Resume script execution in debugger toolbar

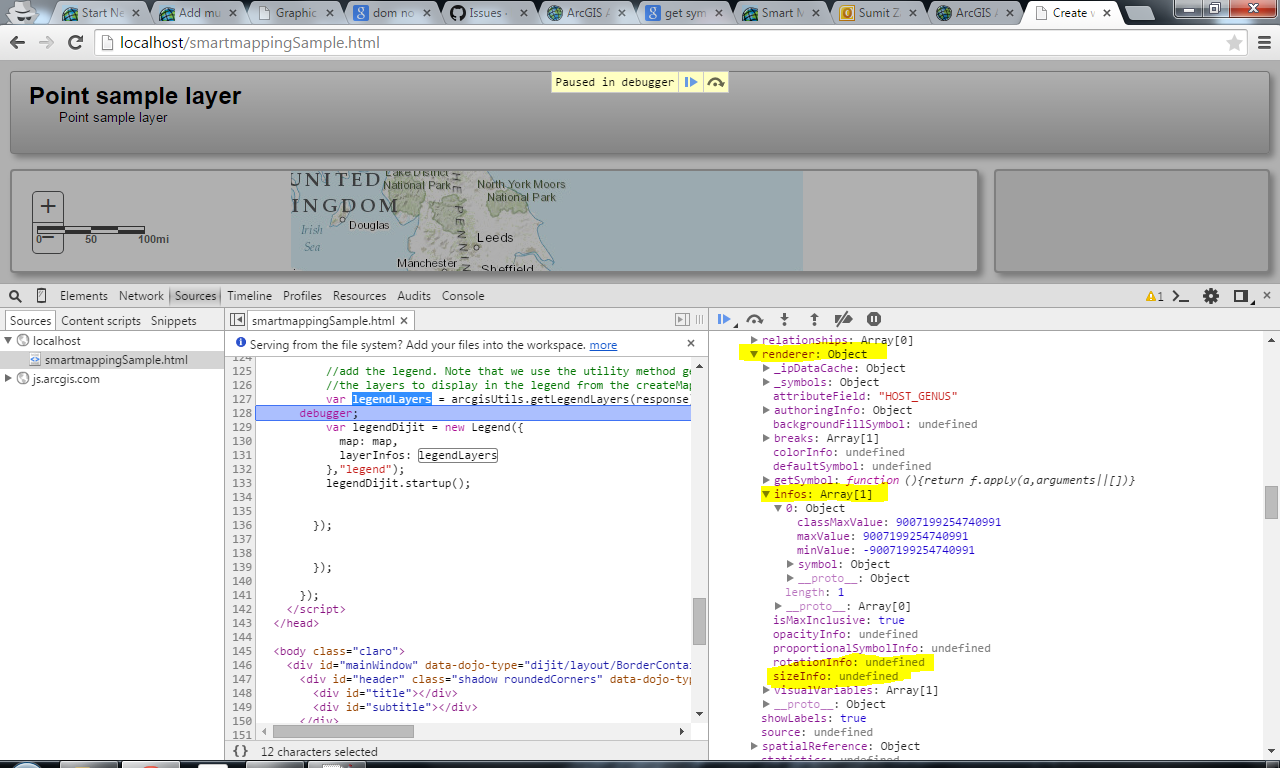tap(726, 319)
